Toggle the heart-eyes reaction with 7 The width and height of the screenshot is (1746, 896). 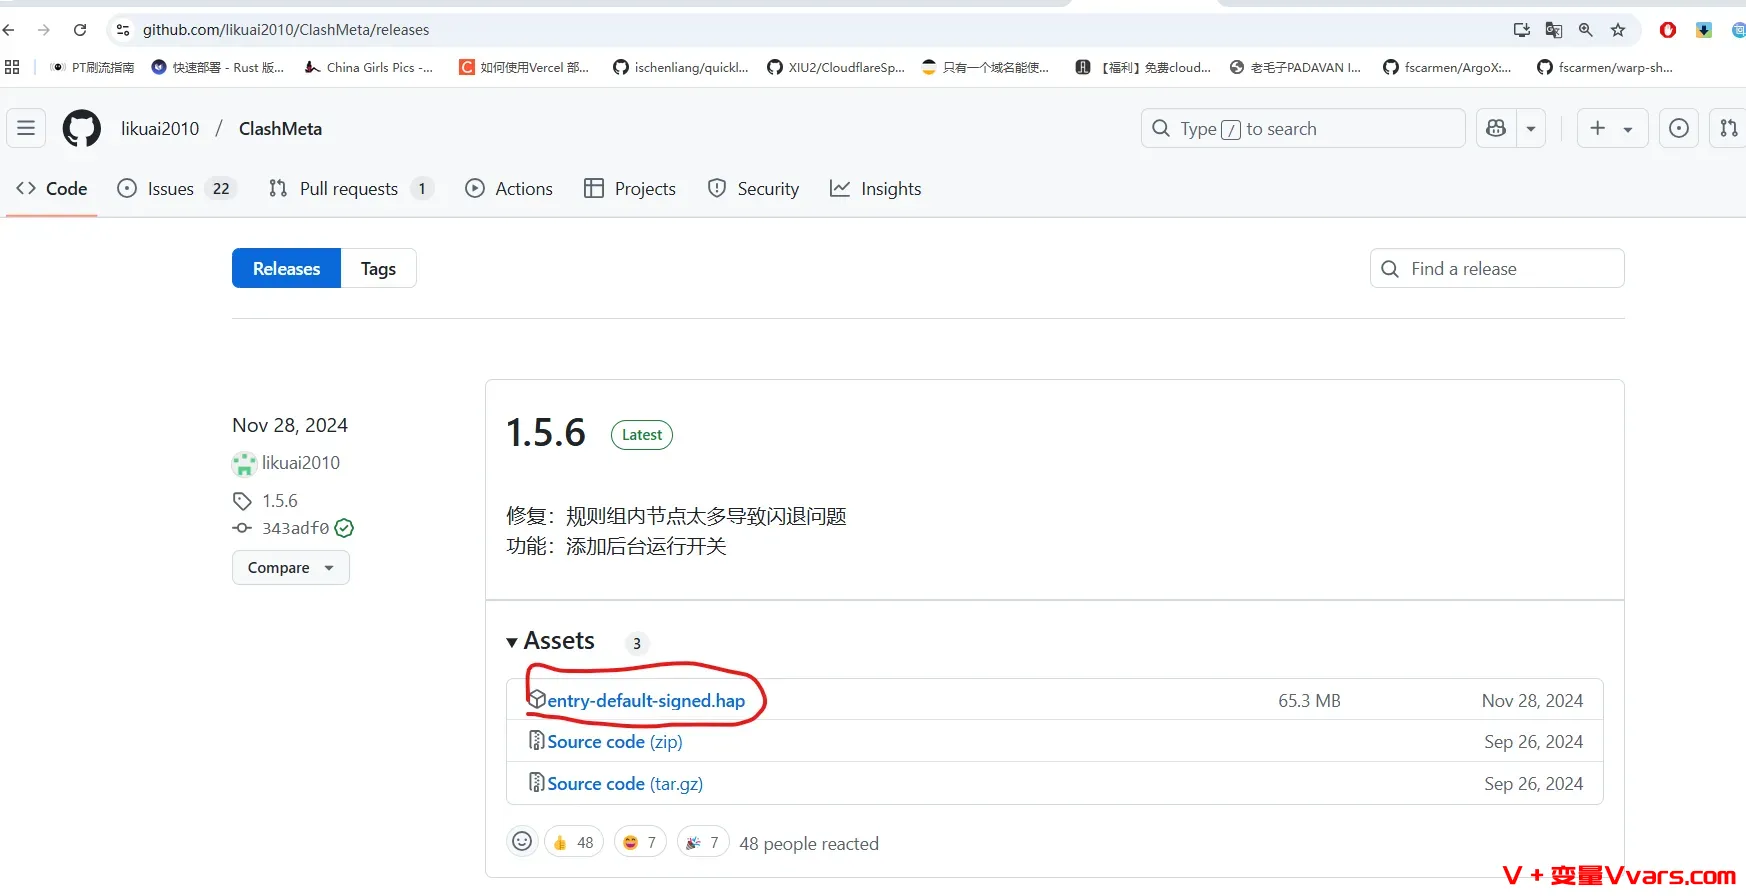tap(640, 842)
